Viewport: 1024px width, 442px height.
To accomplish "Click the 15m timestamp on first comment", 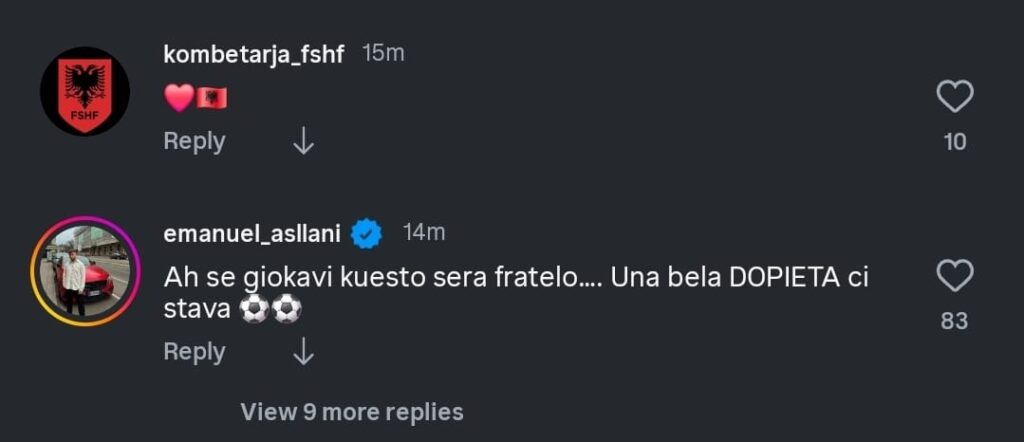I will click(383, 54).
